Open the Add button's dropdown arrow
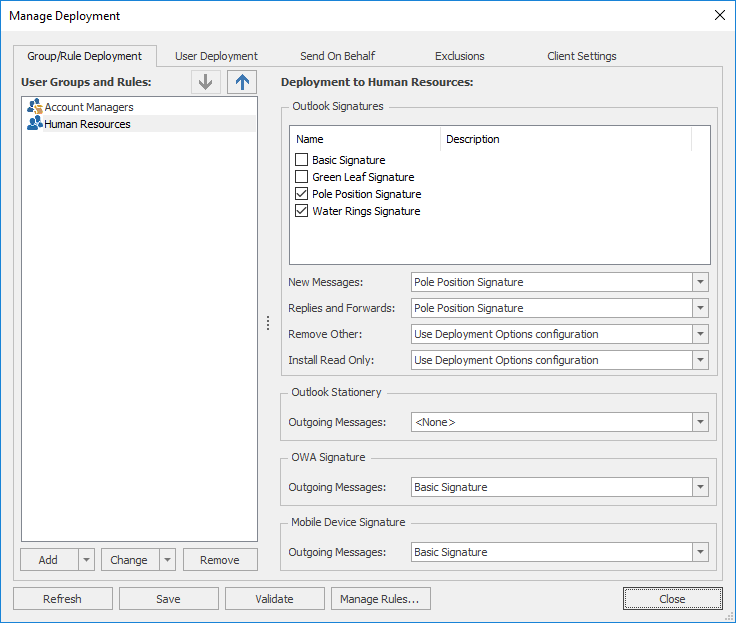736x623 pixels. [x=86, y=560]
